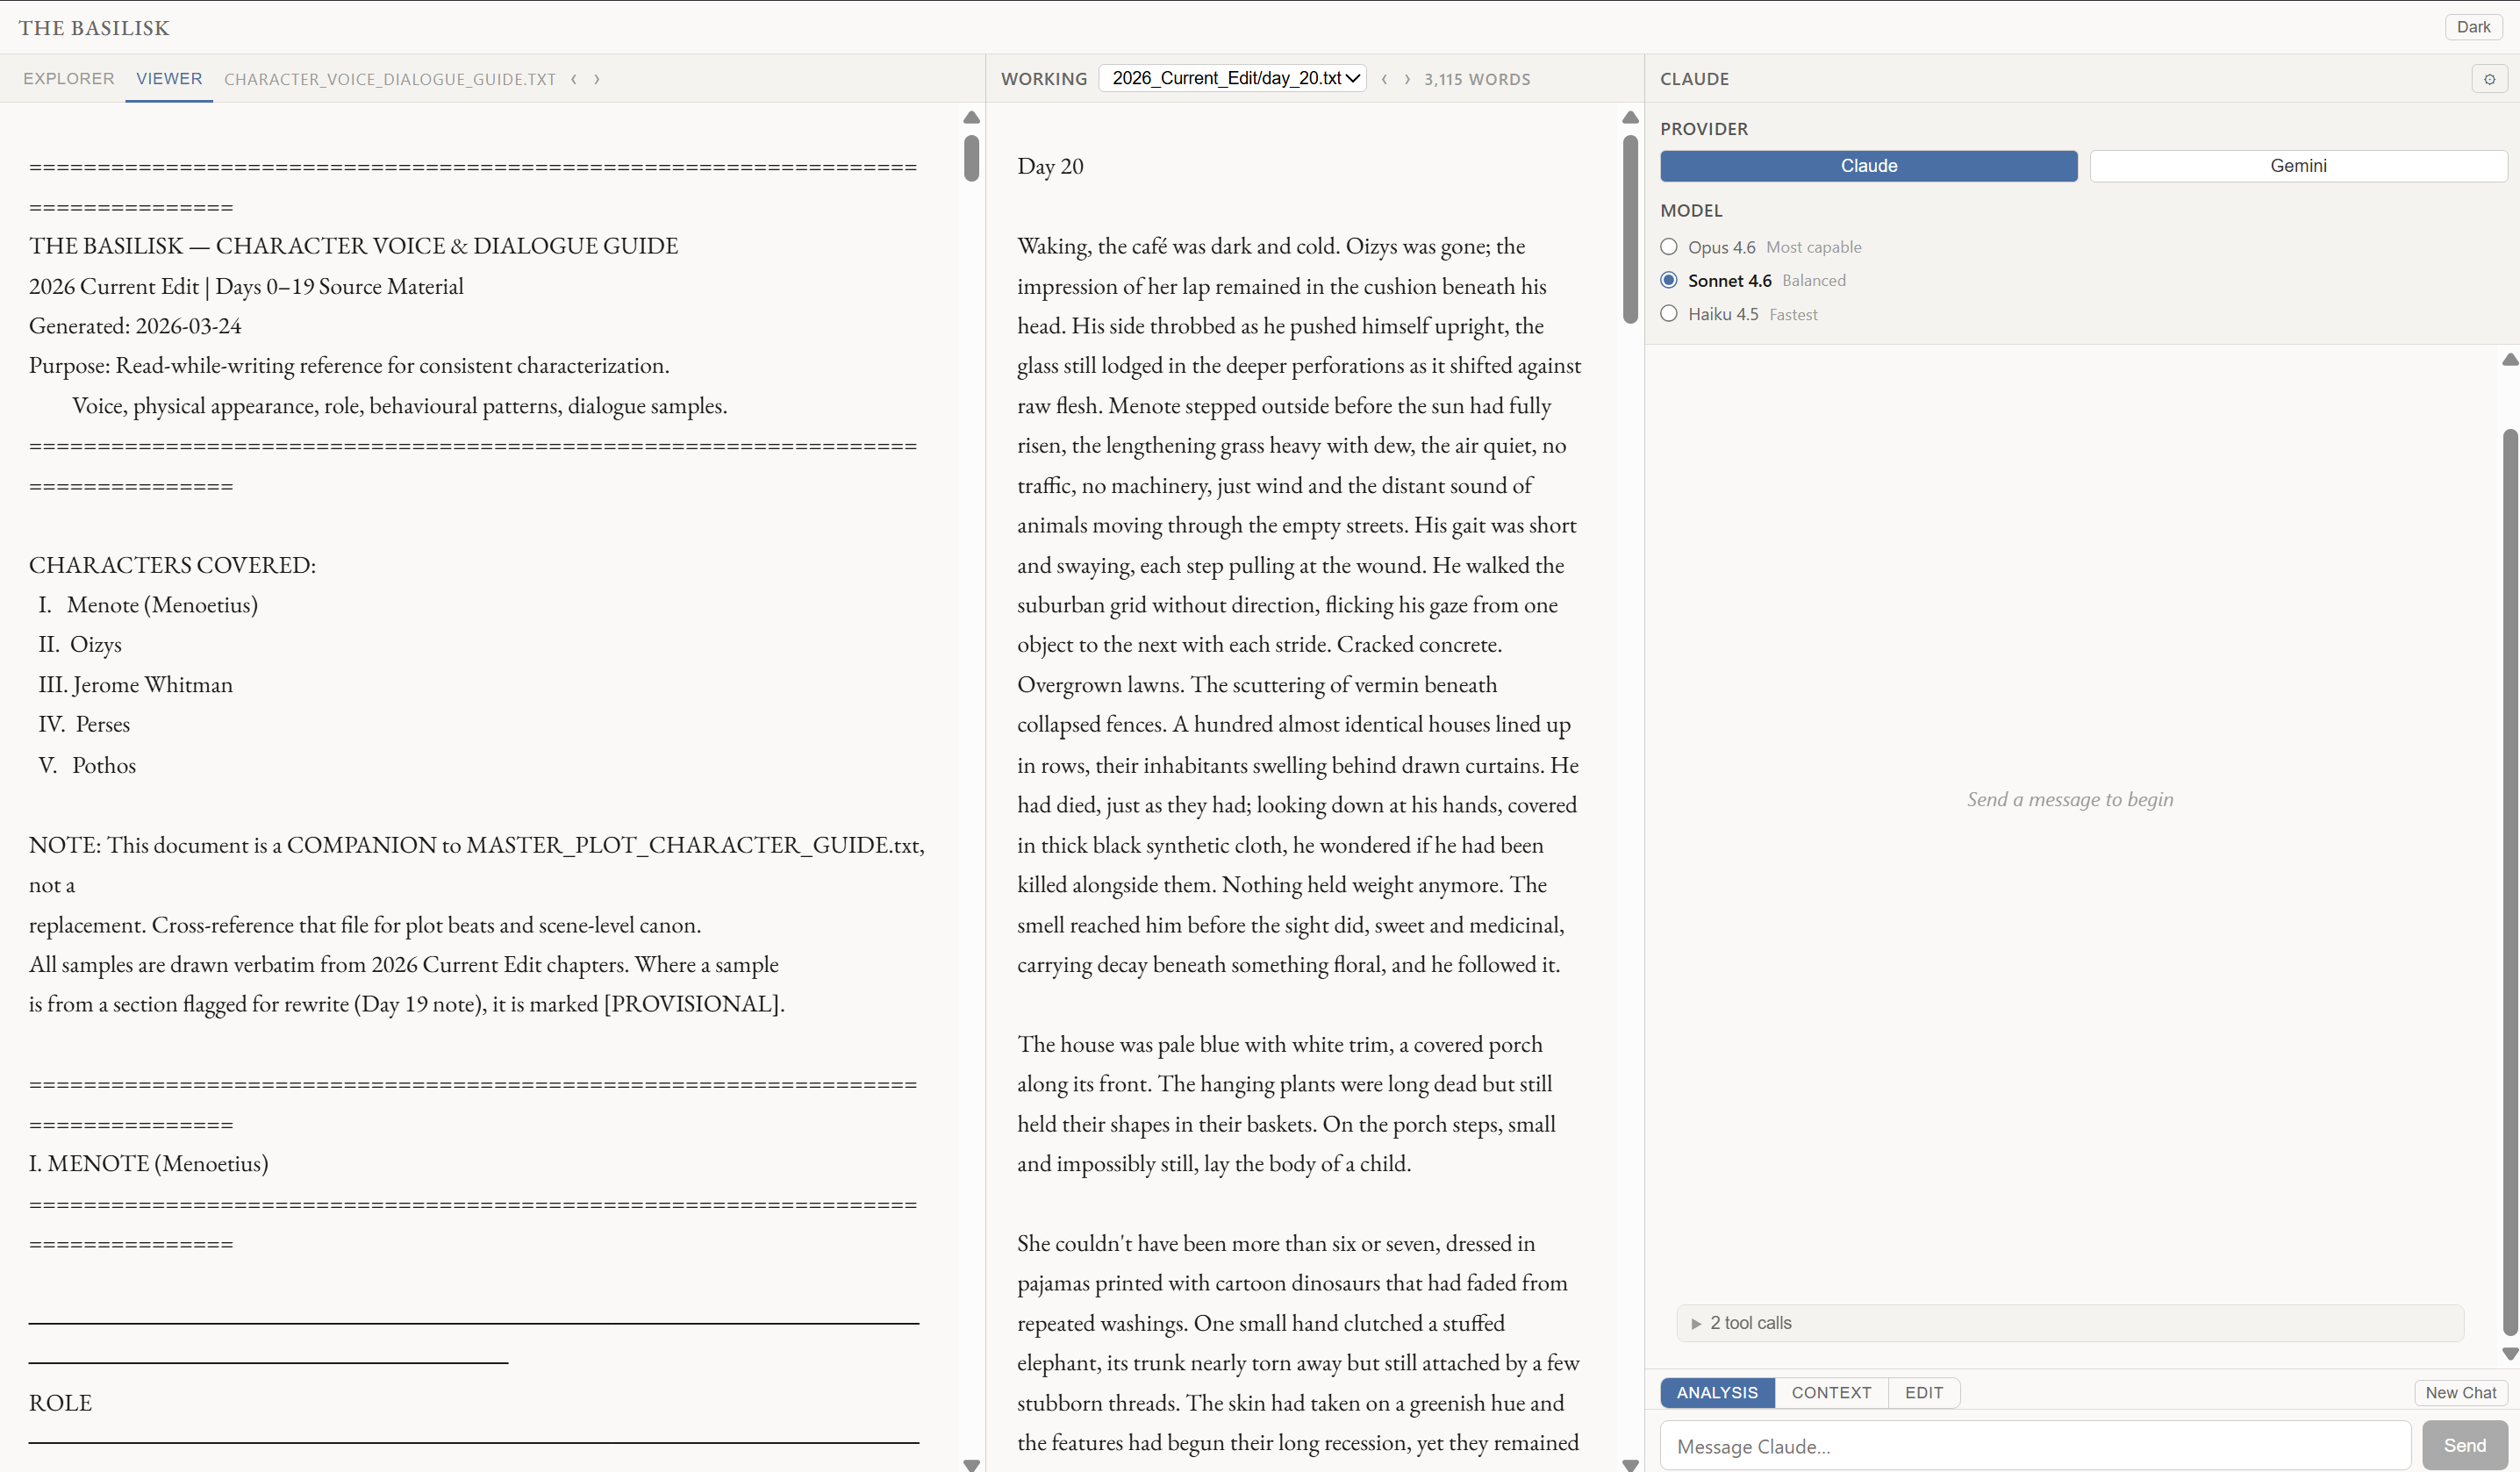Click the 3,115 WORDS count

click(1477, 79)
